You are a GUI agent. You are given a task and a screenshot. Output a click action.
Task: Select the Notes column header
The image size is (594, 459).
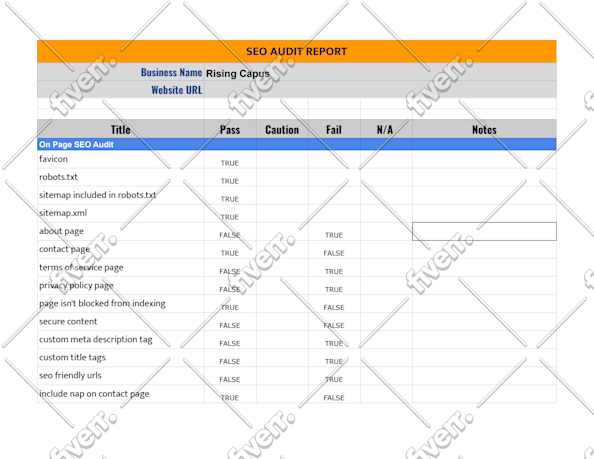[485, 130]
